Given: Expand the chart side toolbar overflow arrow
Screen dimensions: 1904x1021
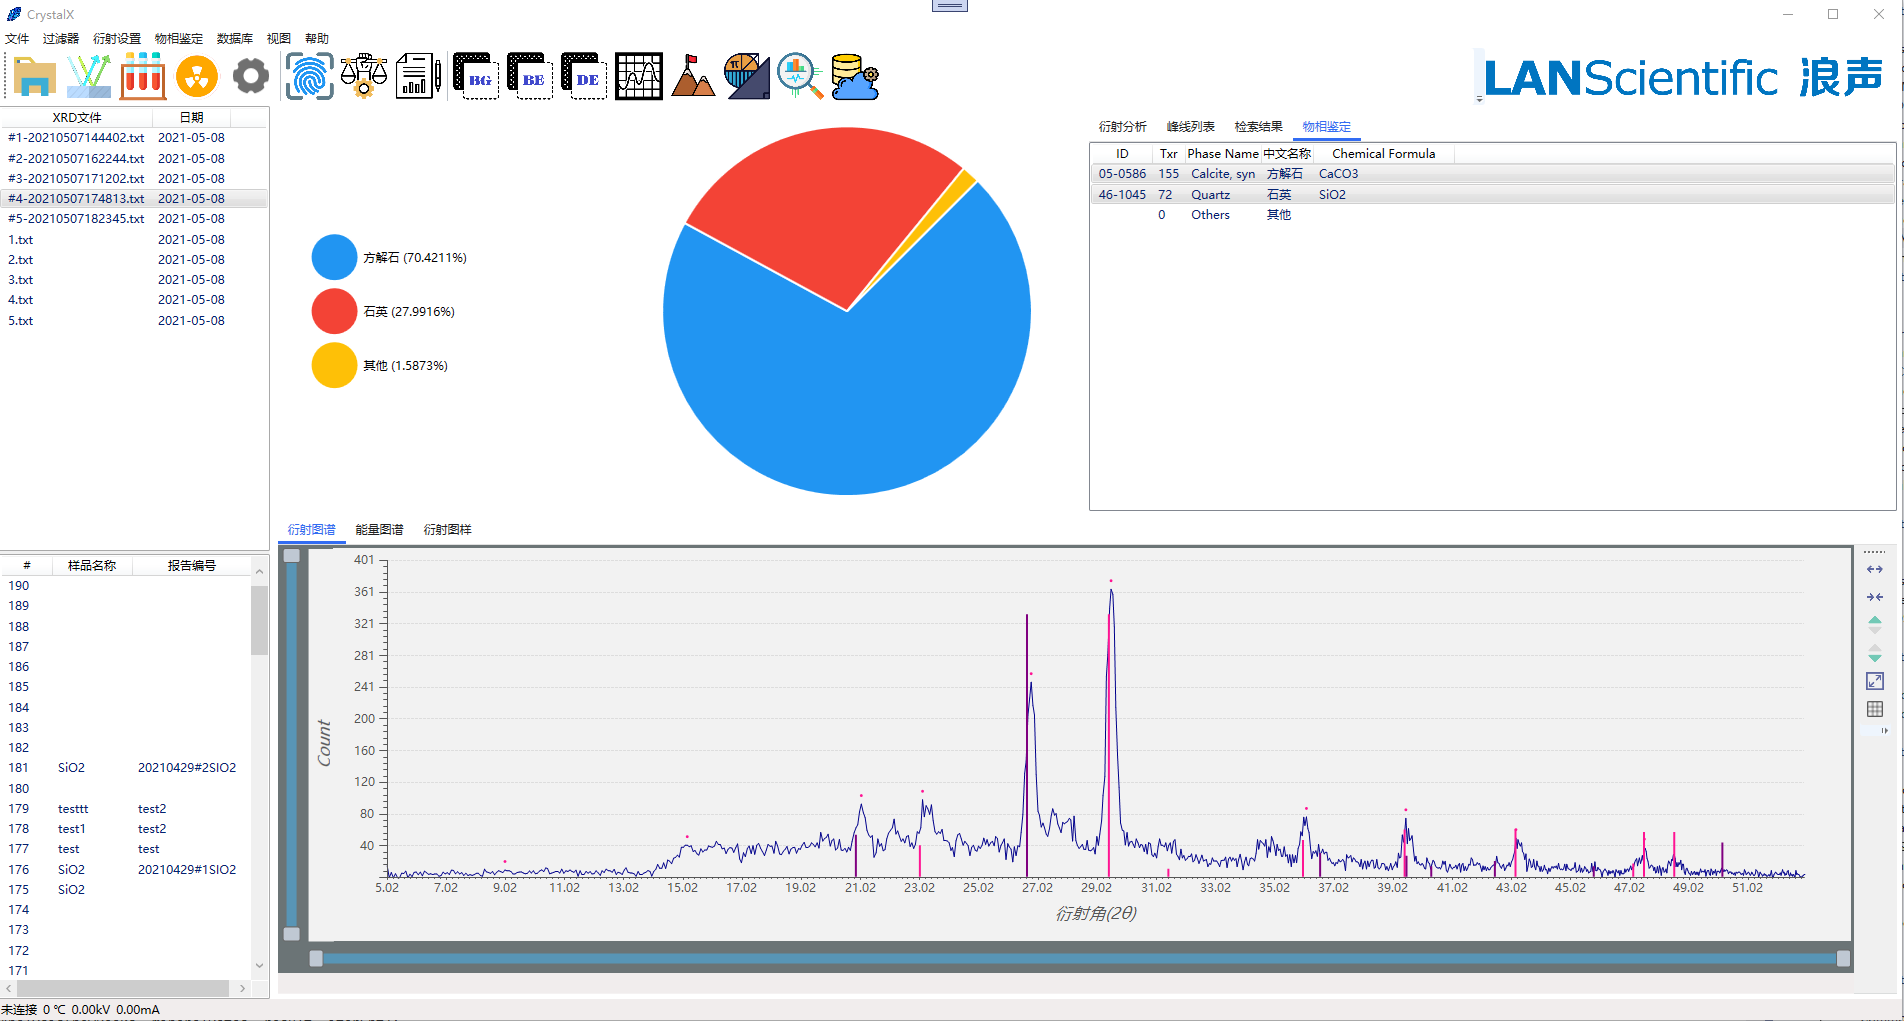Looking at the screenshot, I should tap(1885, 731).
